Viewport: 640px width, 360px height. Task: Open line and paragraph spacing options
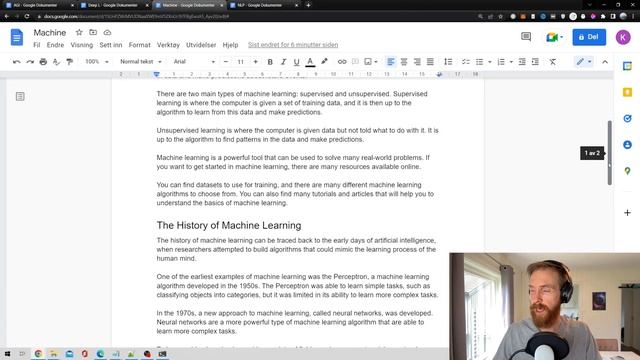448,62
